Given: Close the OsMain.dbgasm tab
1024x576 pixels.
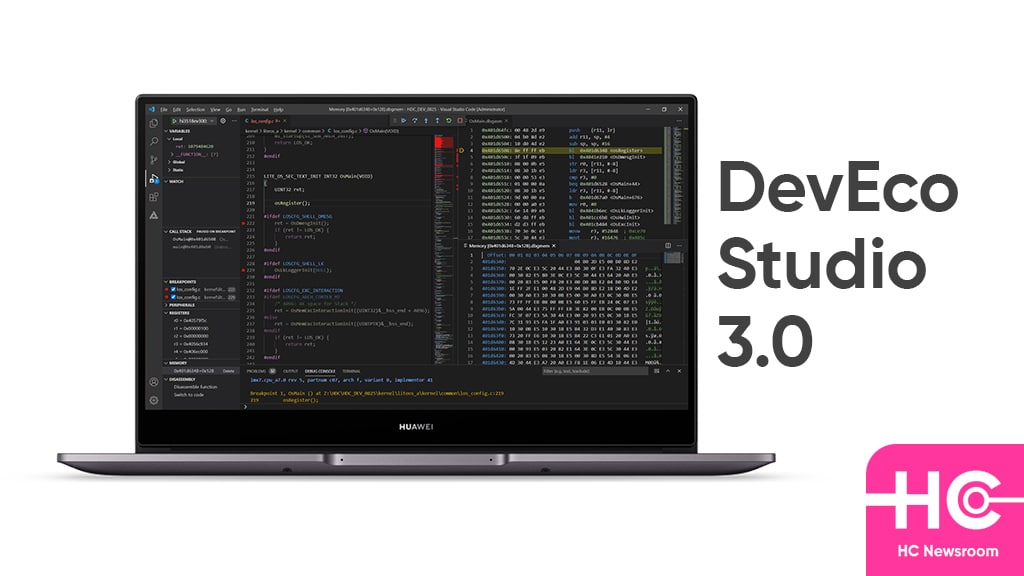Looking at the screenshot, I should click(507, 121).
